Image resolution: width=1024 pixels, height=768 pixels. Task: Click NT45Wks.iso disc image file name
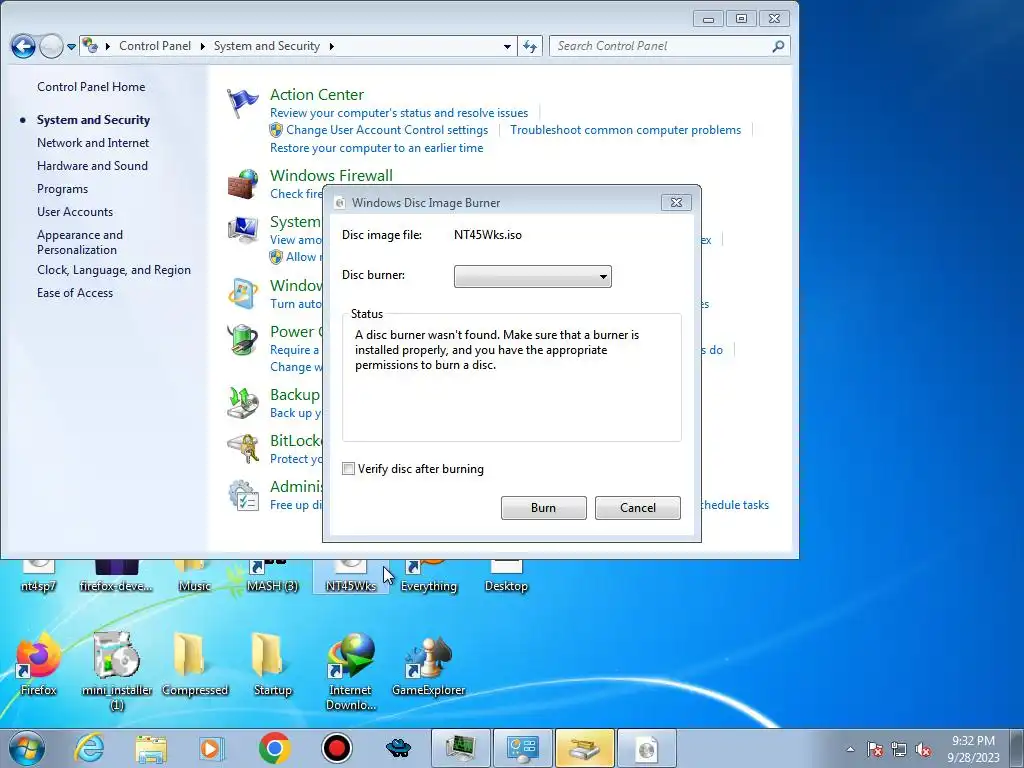[488, 235]
